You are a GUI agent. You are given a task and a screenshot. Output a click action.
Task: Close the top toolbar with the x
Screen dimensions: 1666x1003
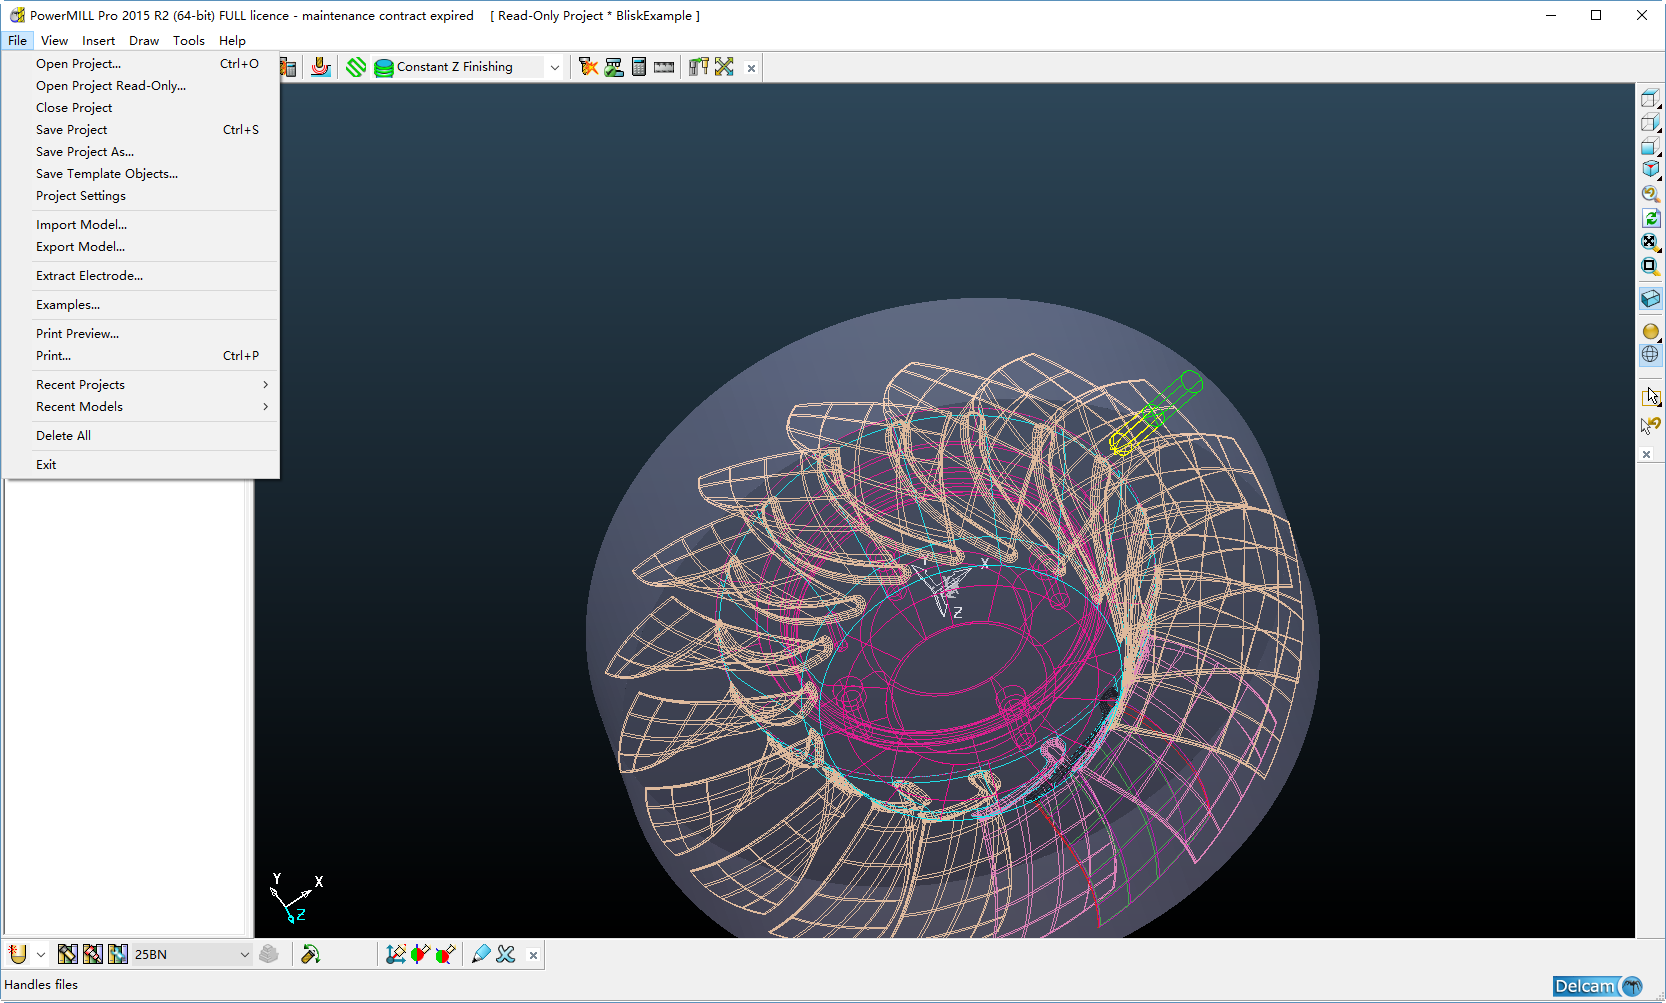pos(751,68)
